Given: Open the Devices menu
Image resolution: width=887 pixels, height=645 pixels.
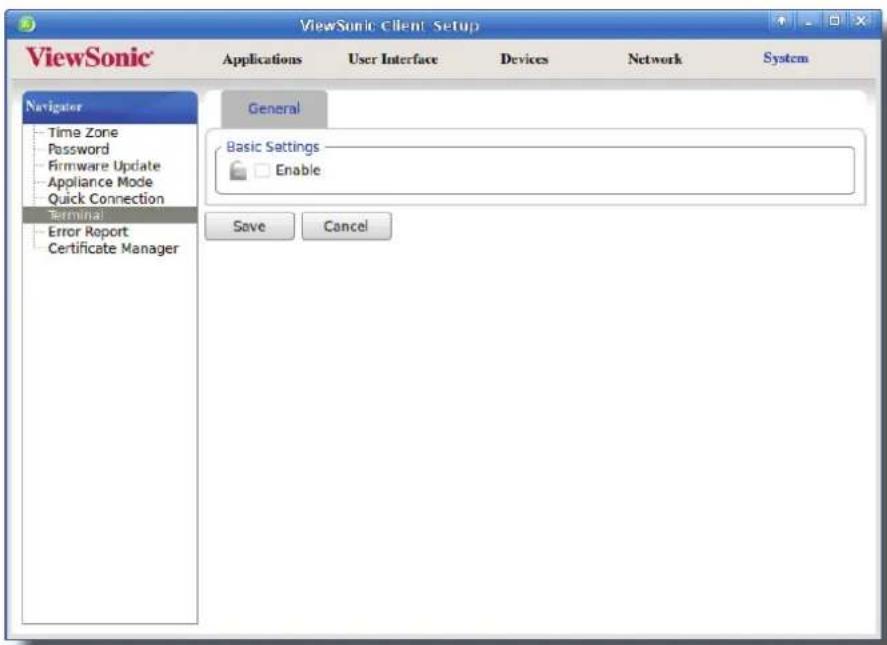Looking at the screenshot, I should pyautogui.click(x=524, y=59).
